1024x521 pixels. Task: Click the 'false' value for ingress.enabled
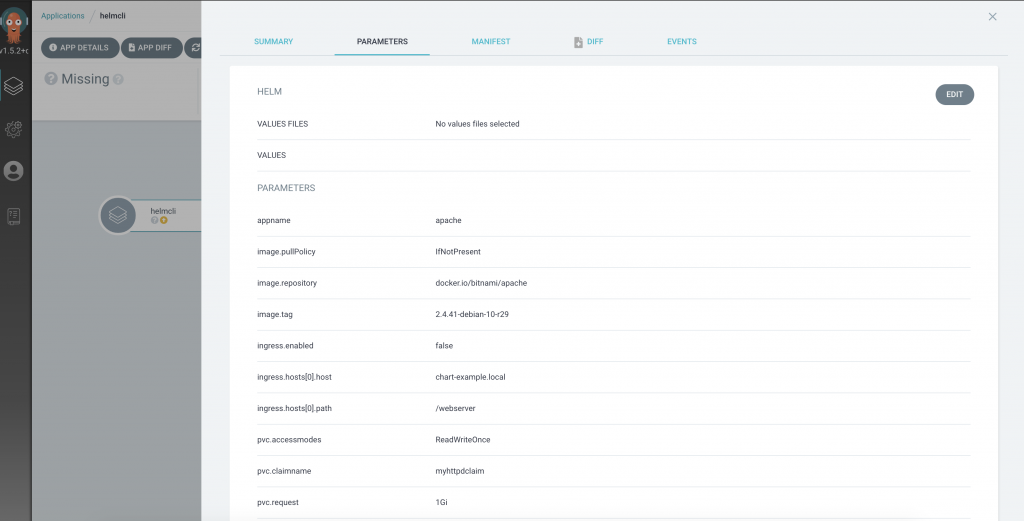pyautogui.click(x=444, y=346)
